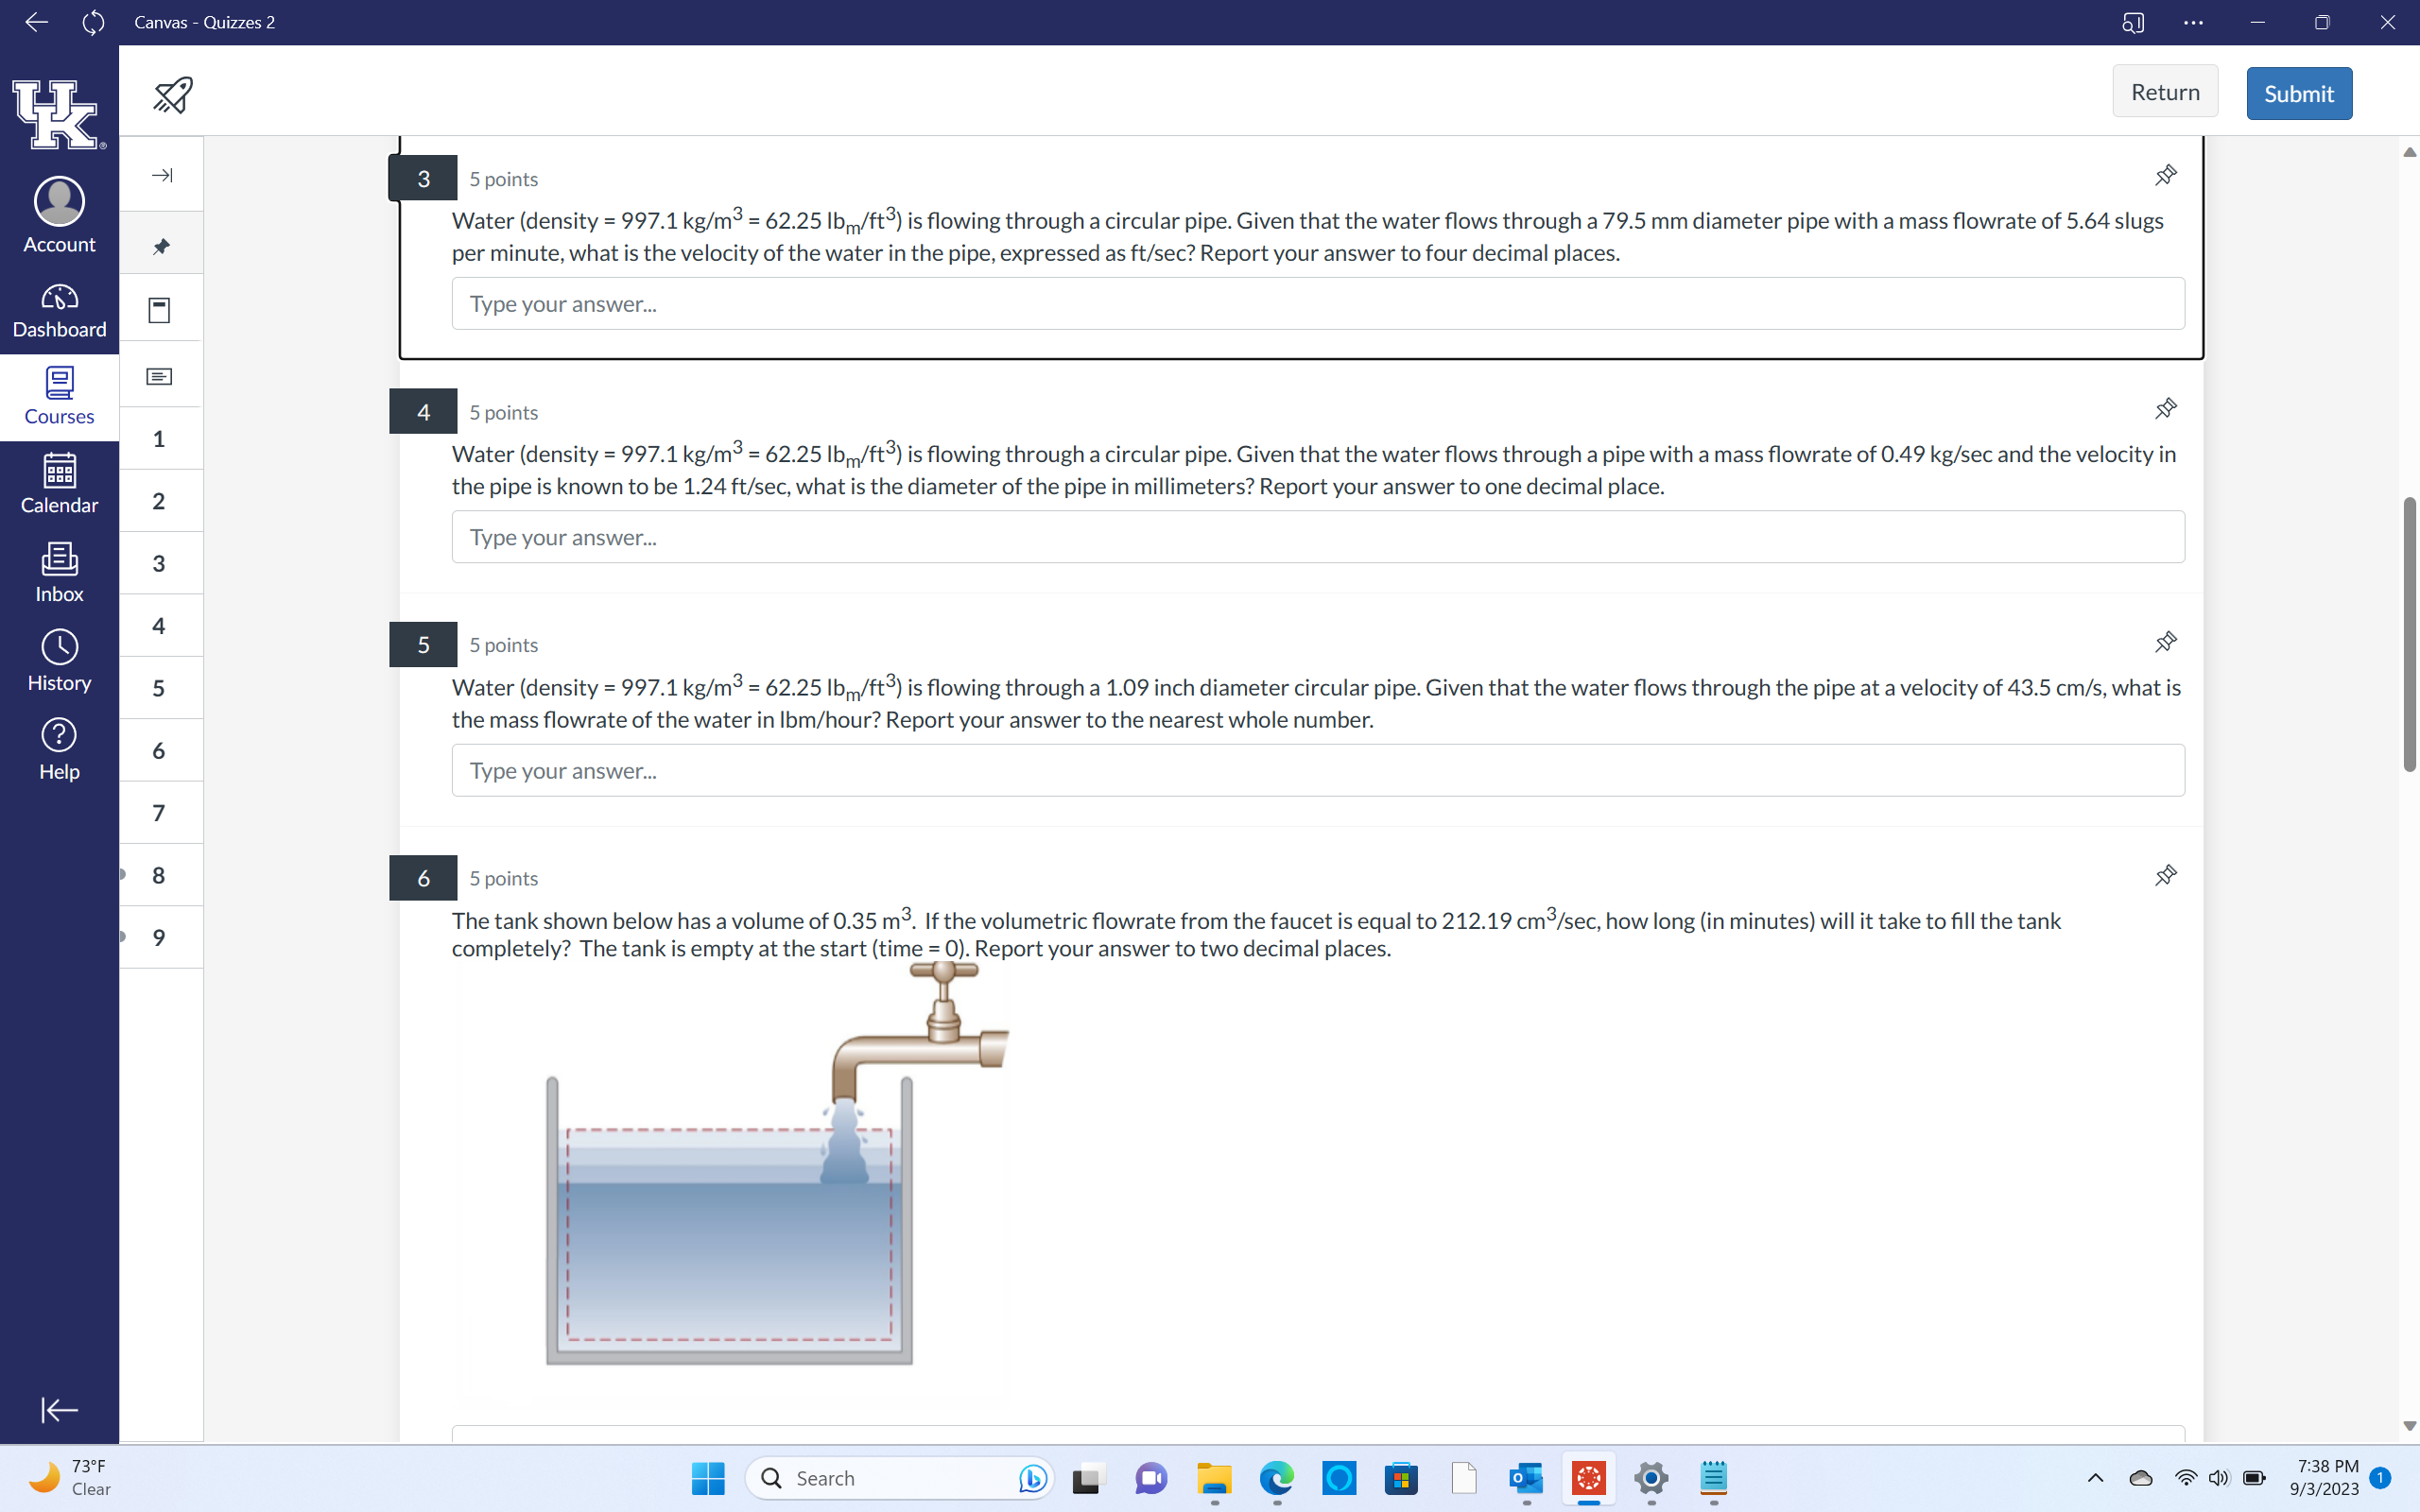The height and width of the screenshot is (1512, 2420).
Task: Click question 5 answer input field
Action: 1317,770
